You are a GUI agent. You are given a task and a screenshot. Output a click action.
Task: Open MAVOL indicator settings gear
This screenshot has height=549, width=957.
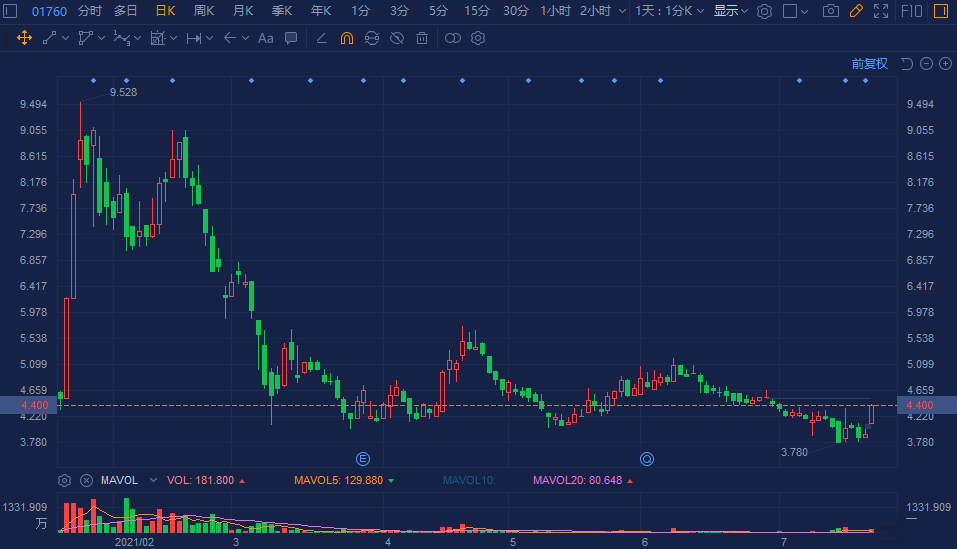click(x=64, y=481)
